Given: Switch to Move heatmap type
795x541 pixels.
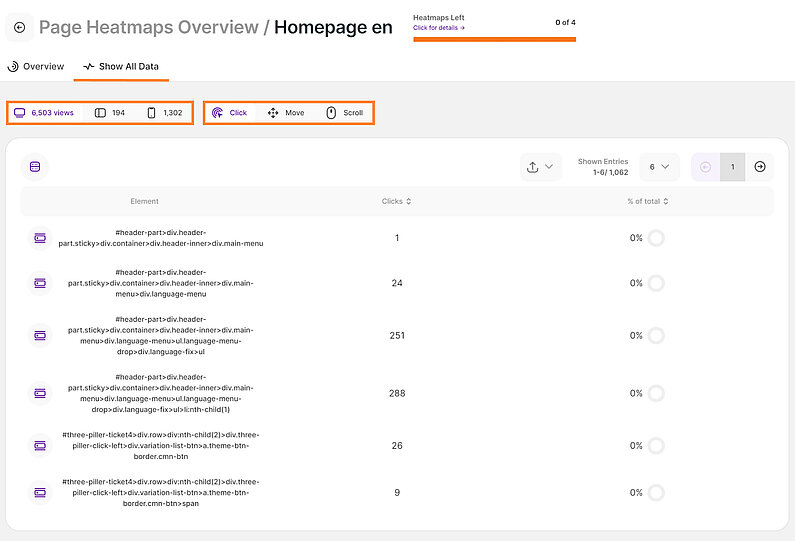Looking at the screenshot, I should (285, 113).
